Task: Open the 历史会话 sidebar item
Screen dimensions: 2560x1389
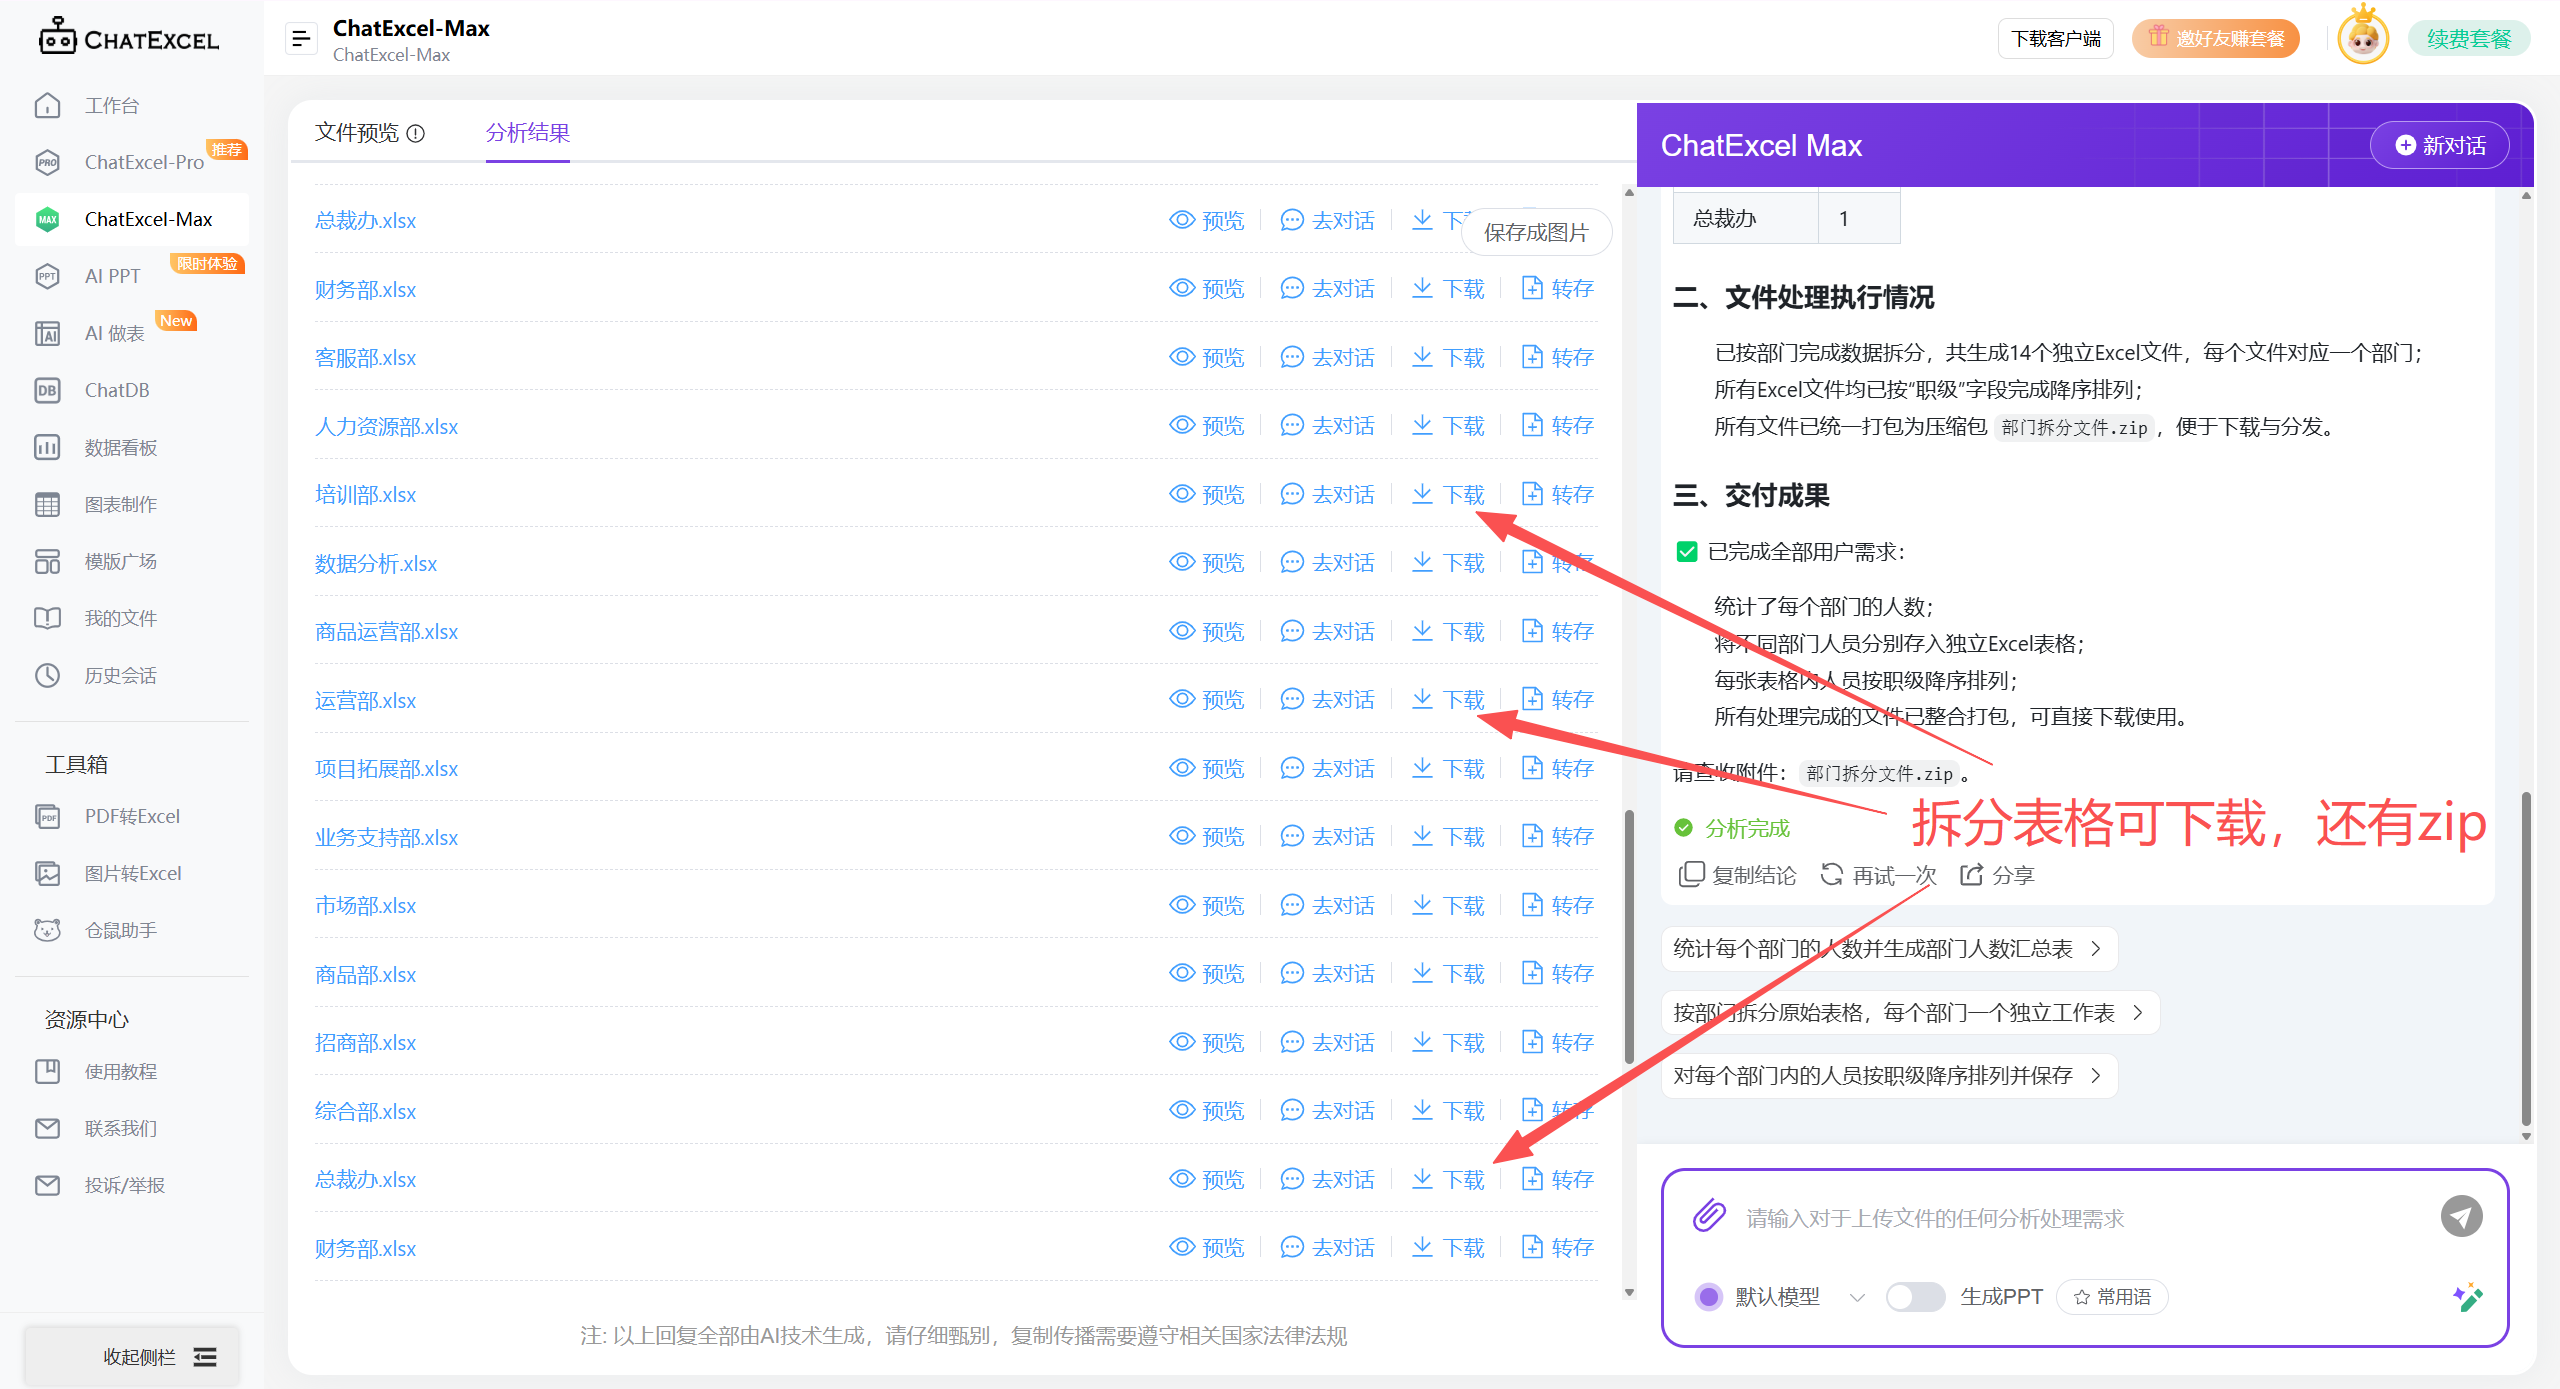Action: point(120,675)
